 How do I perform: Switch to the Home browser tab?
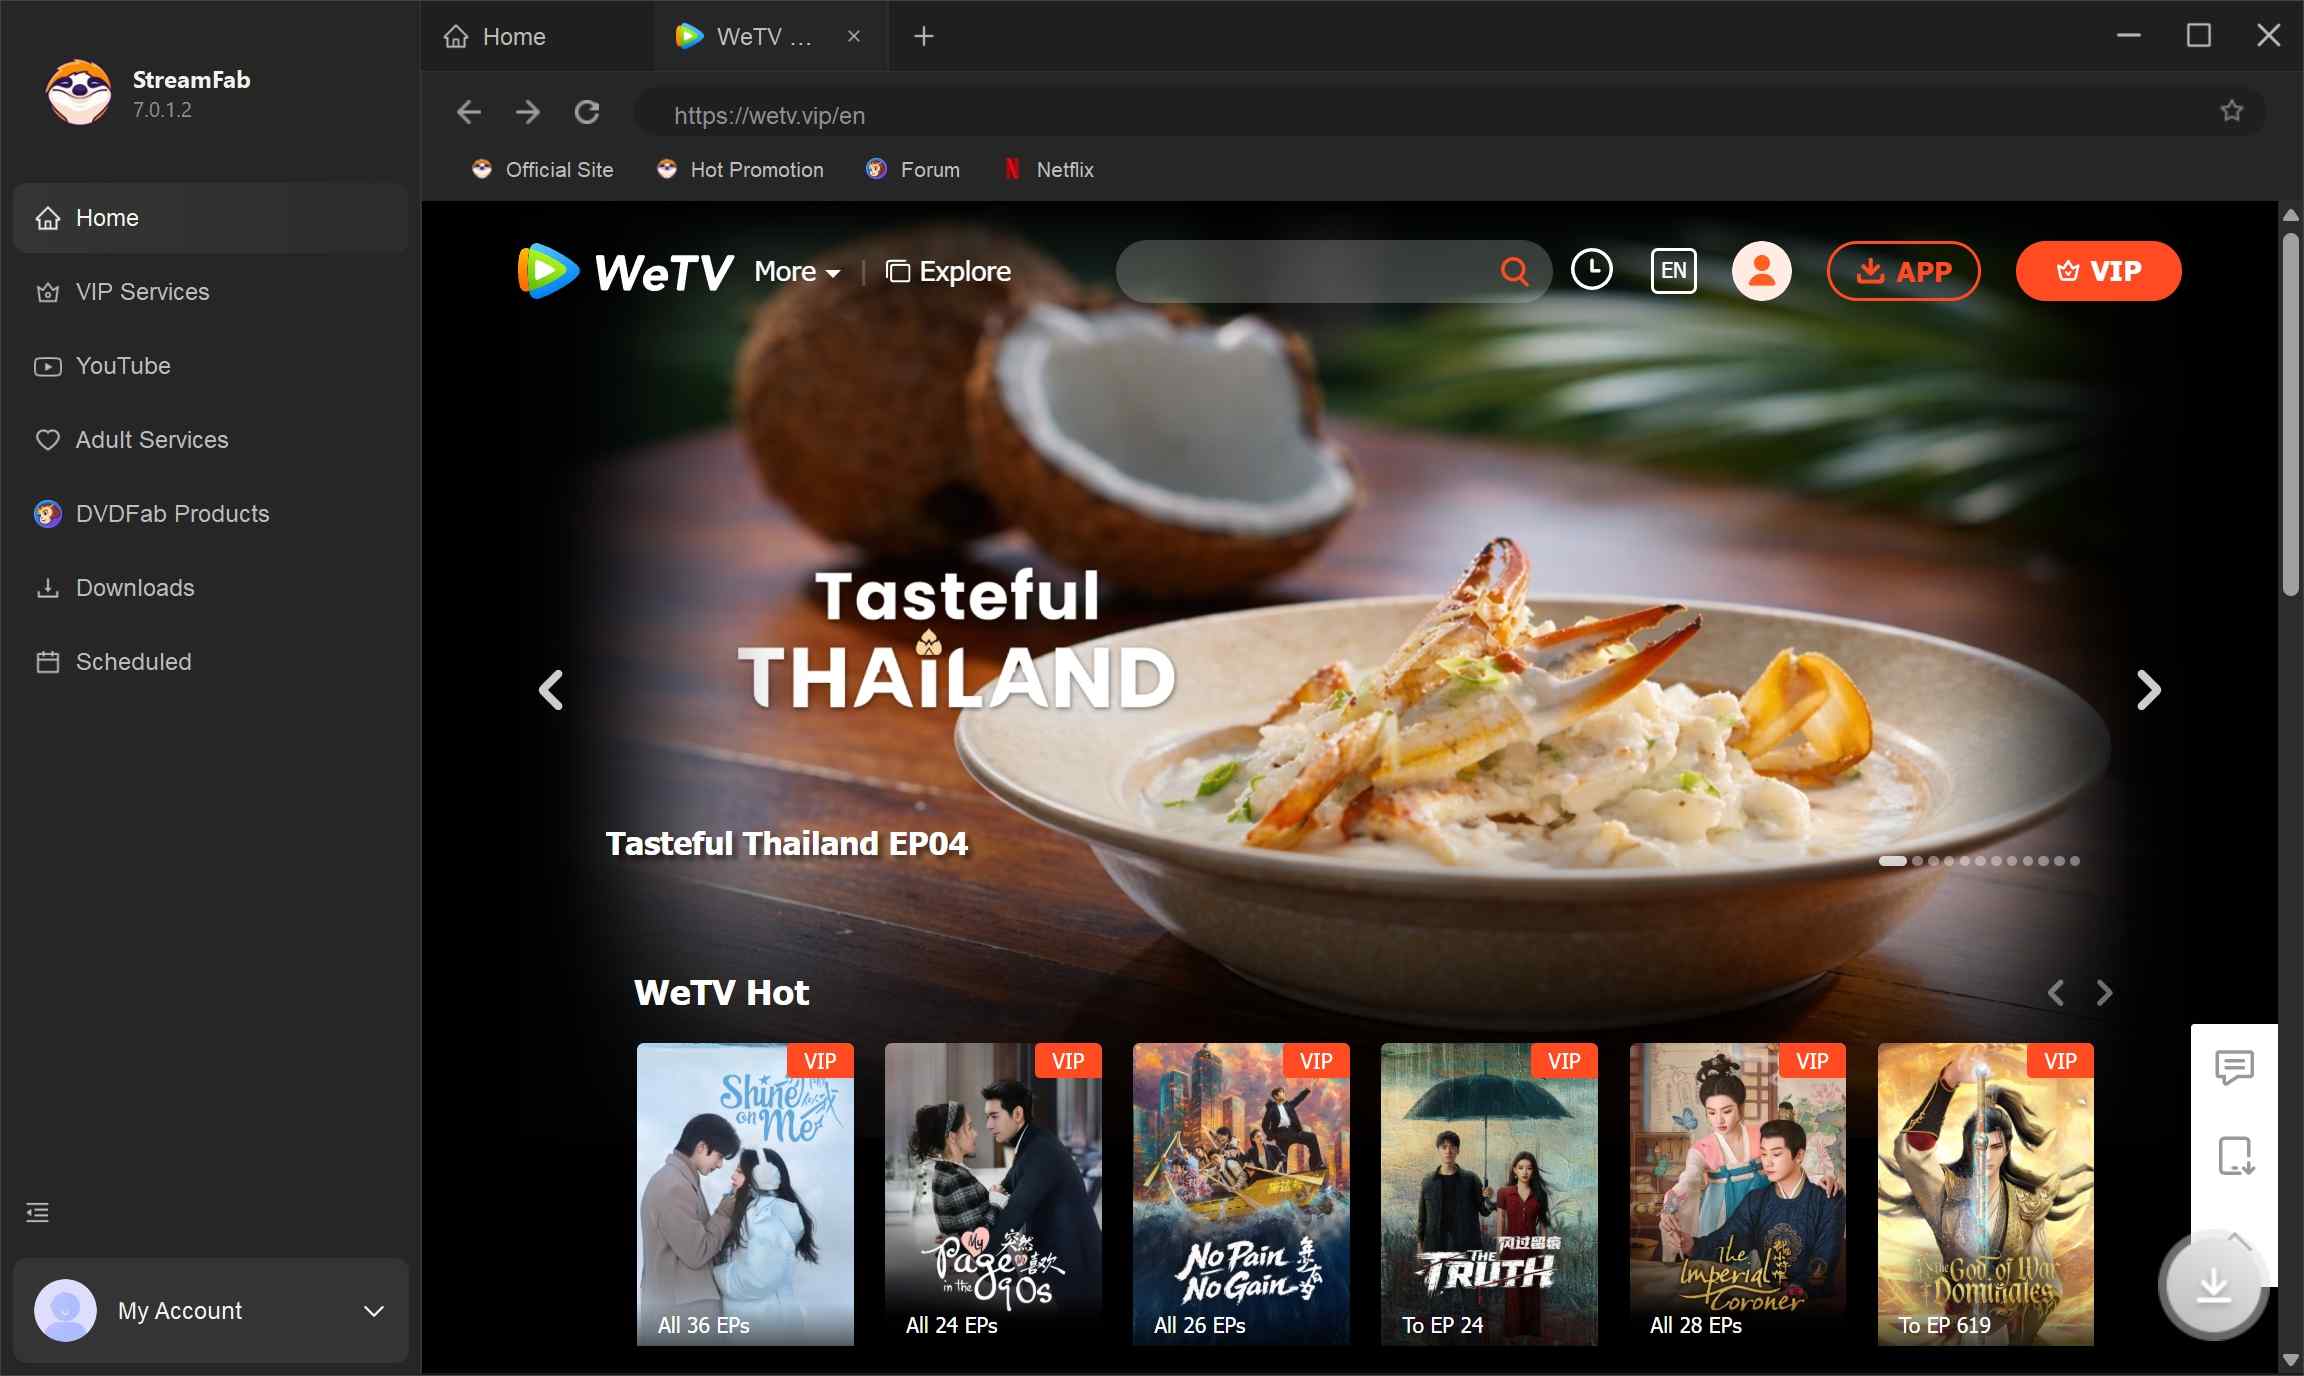(x=512, y=36)
